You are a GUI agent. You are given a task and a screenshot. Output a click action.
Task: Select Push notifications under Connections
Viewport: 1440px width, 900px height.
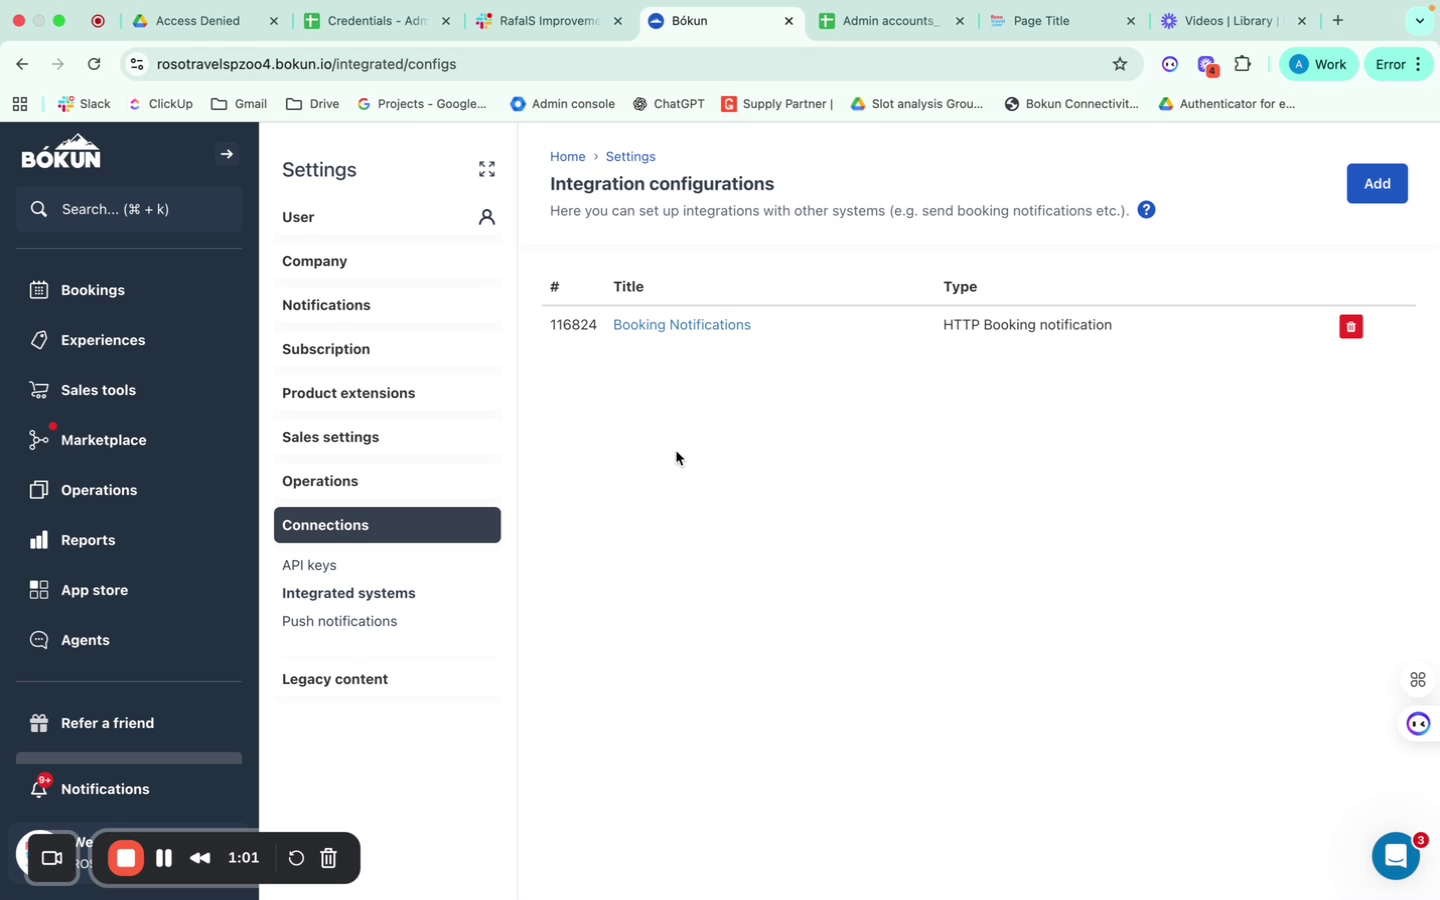[x=339, y=621]
